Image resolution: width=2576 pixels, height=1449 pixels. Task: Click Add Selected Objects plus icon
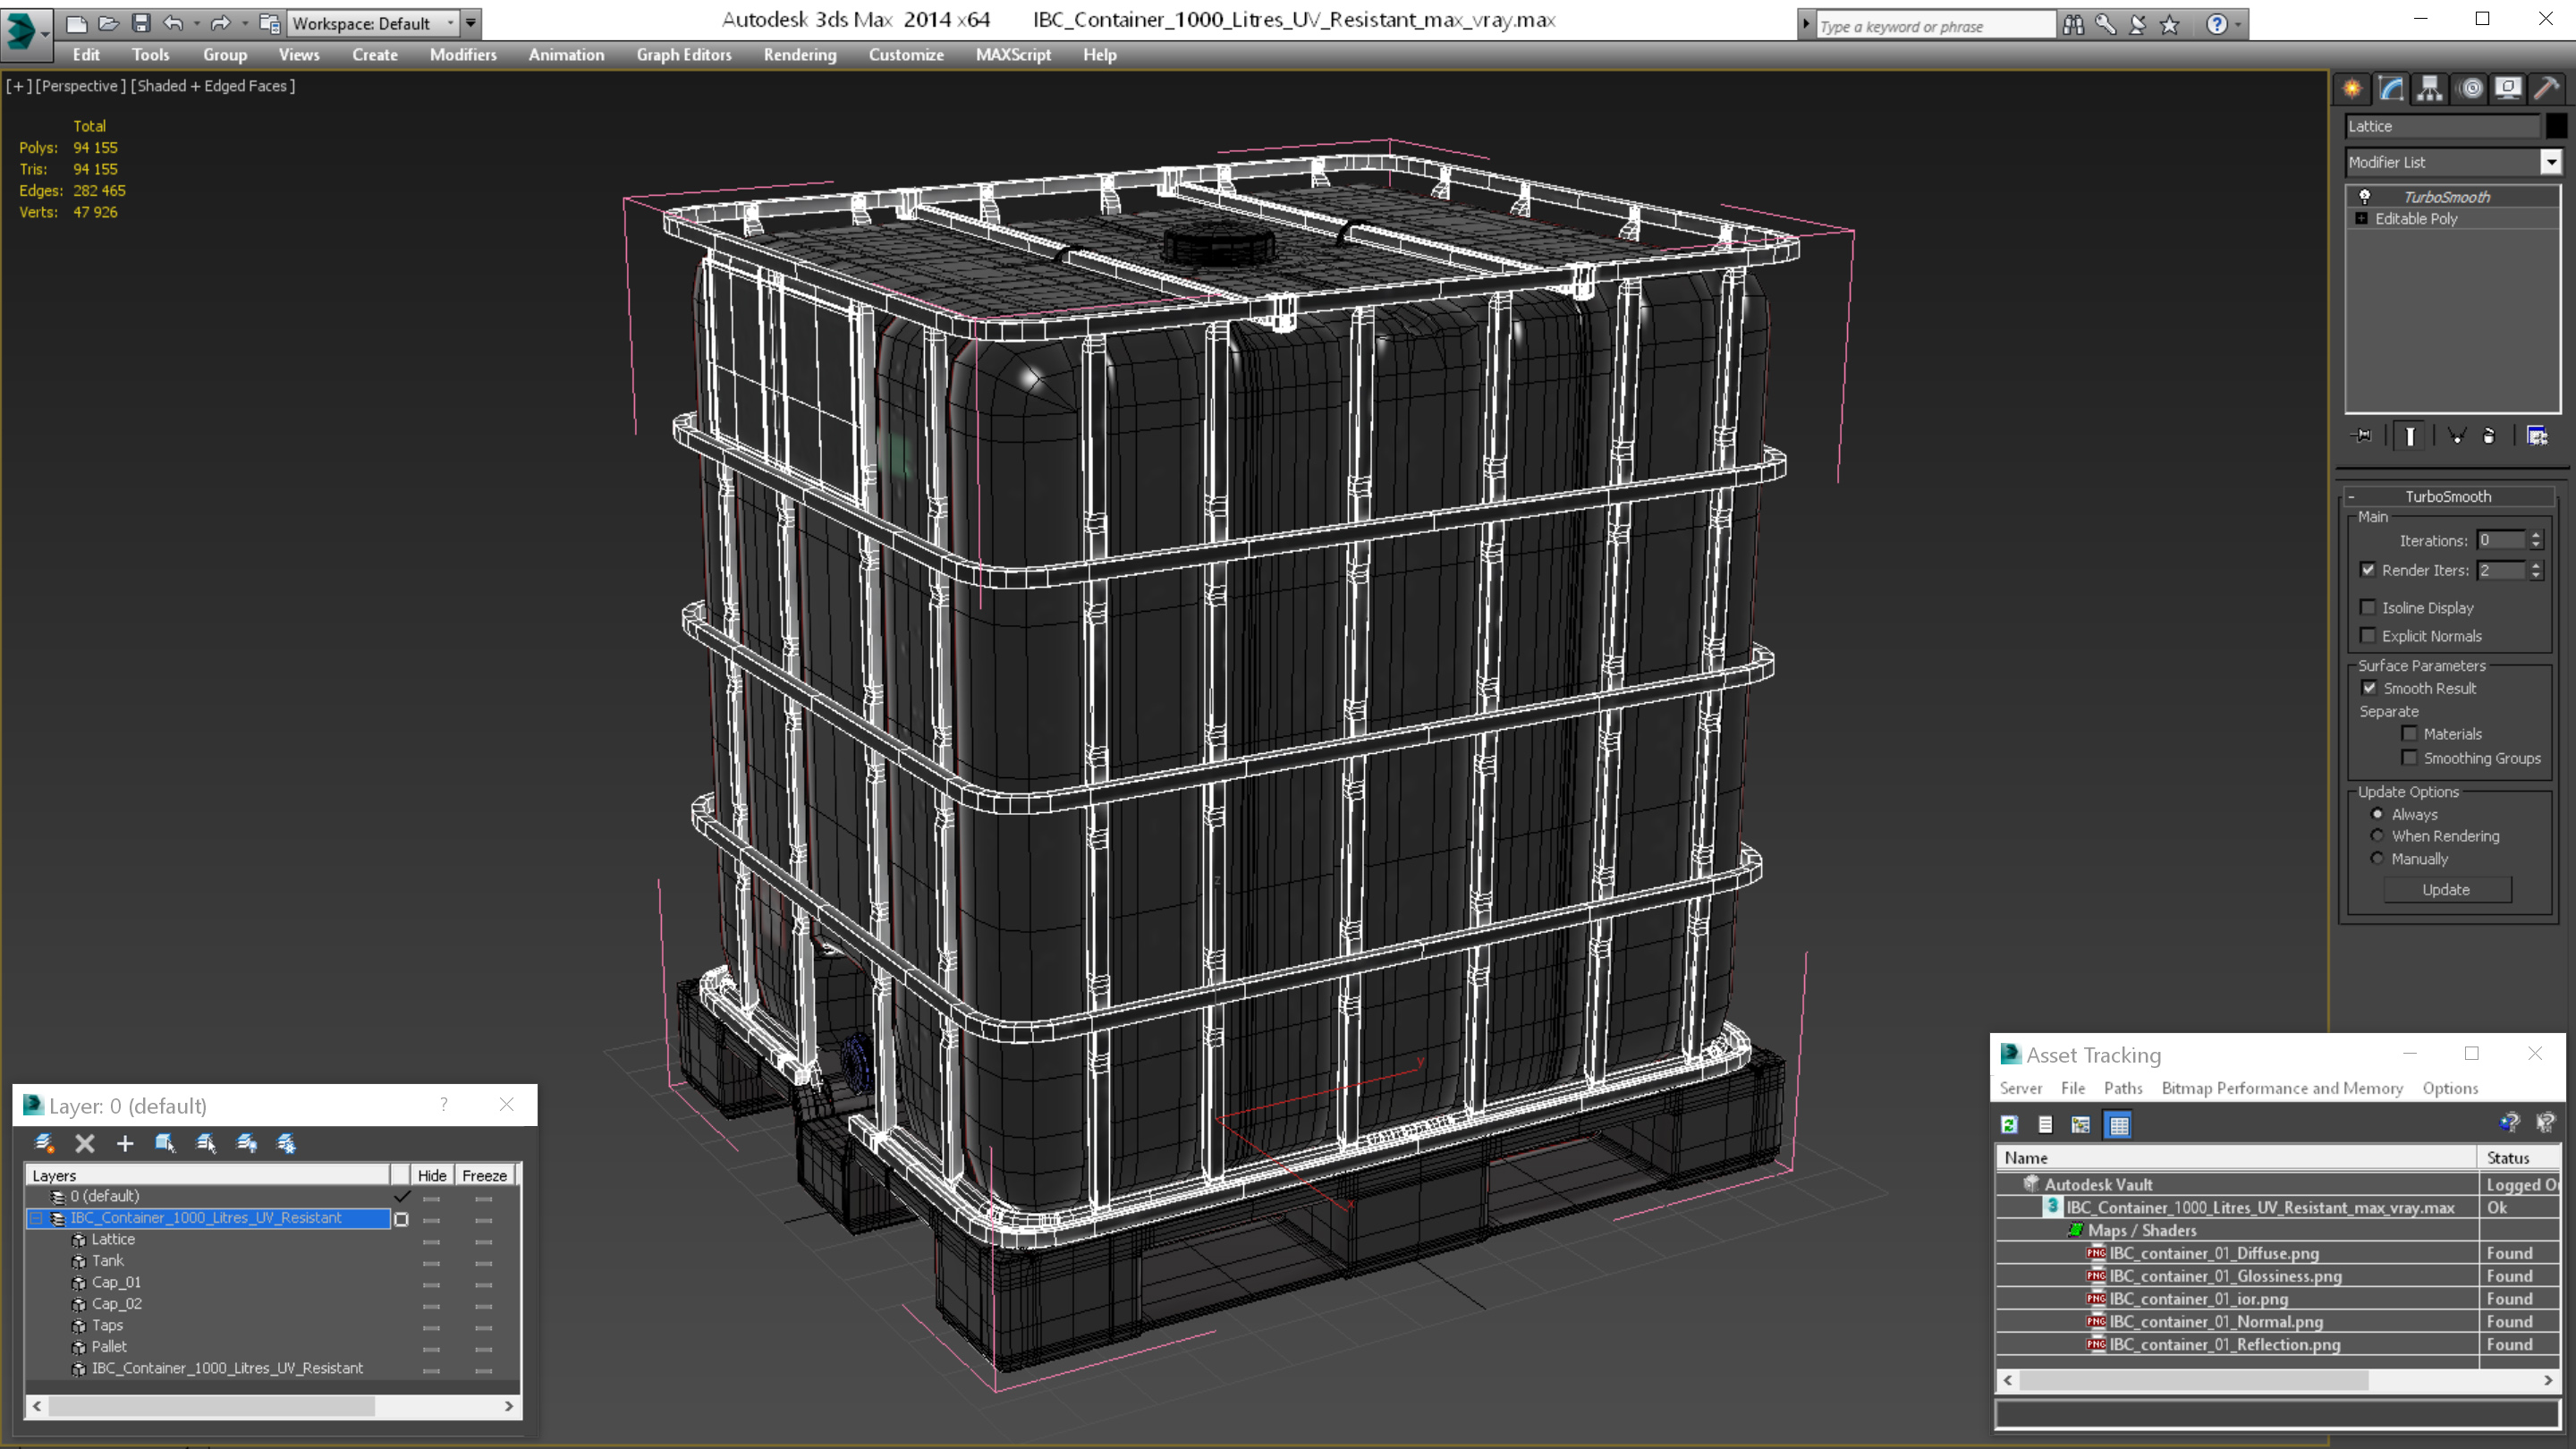pos(125,1143)
